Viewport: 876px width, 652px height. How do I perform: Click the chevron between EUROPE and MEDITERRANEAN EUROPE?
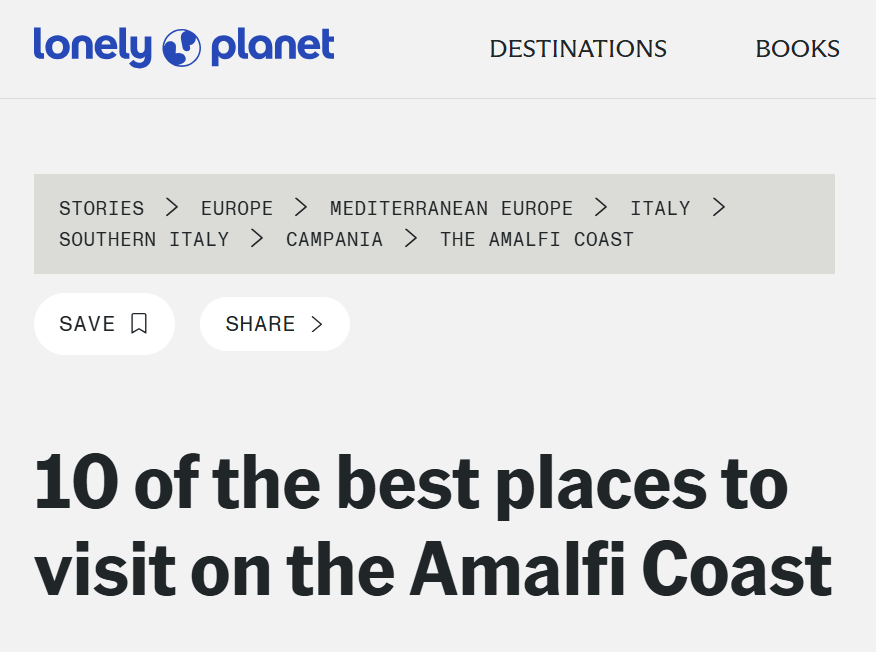point(301,207)
